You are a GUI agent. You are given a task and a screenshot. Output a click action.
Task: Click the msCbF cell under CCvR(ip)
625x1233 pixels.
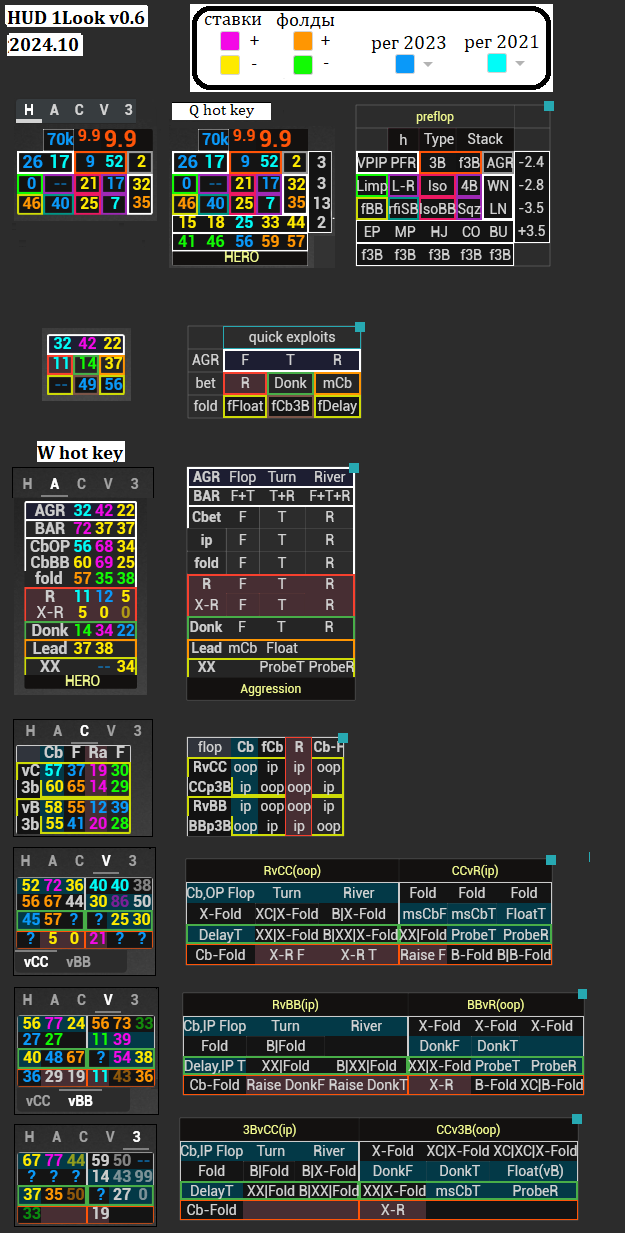click(424, 914)
